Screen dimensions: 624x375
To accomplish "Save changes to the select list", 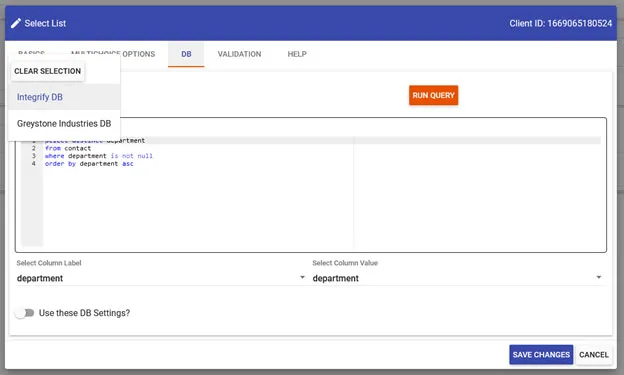I will (x=541, y=355).
